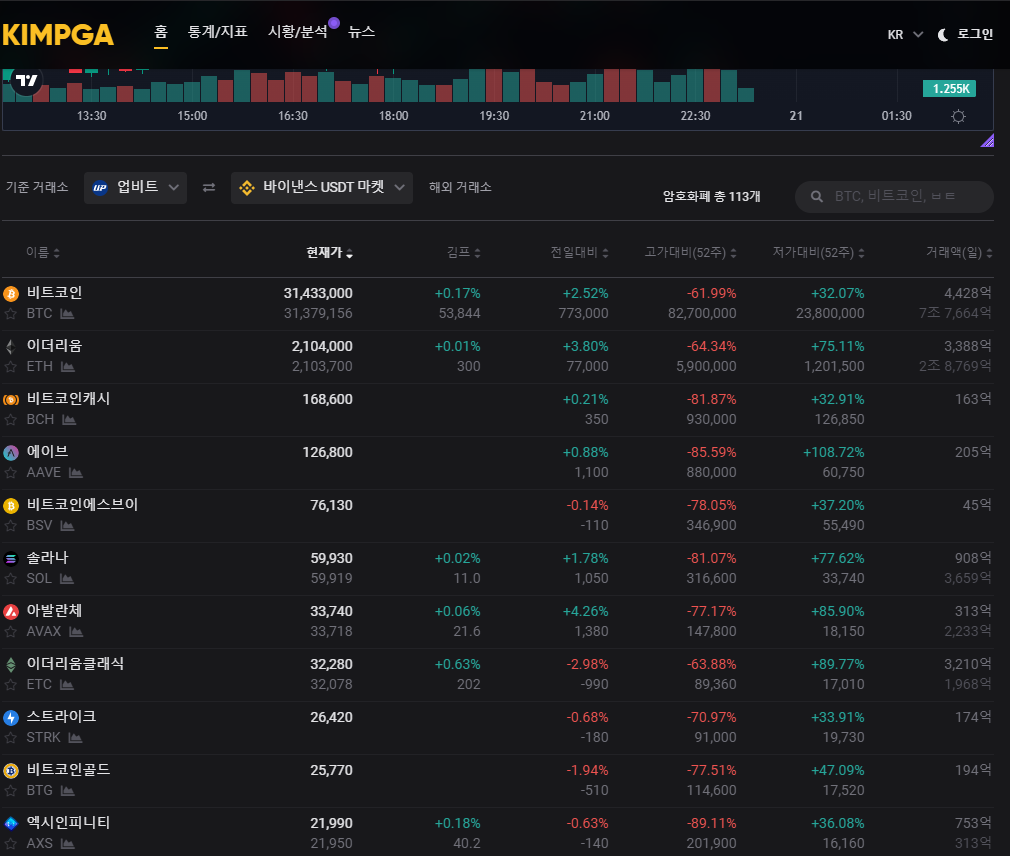Open KR language dropdown
This screenshot has width=1010, height=856.
(x=905, y=35)
